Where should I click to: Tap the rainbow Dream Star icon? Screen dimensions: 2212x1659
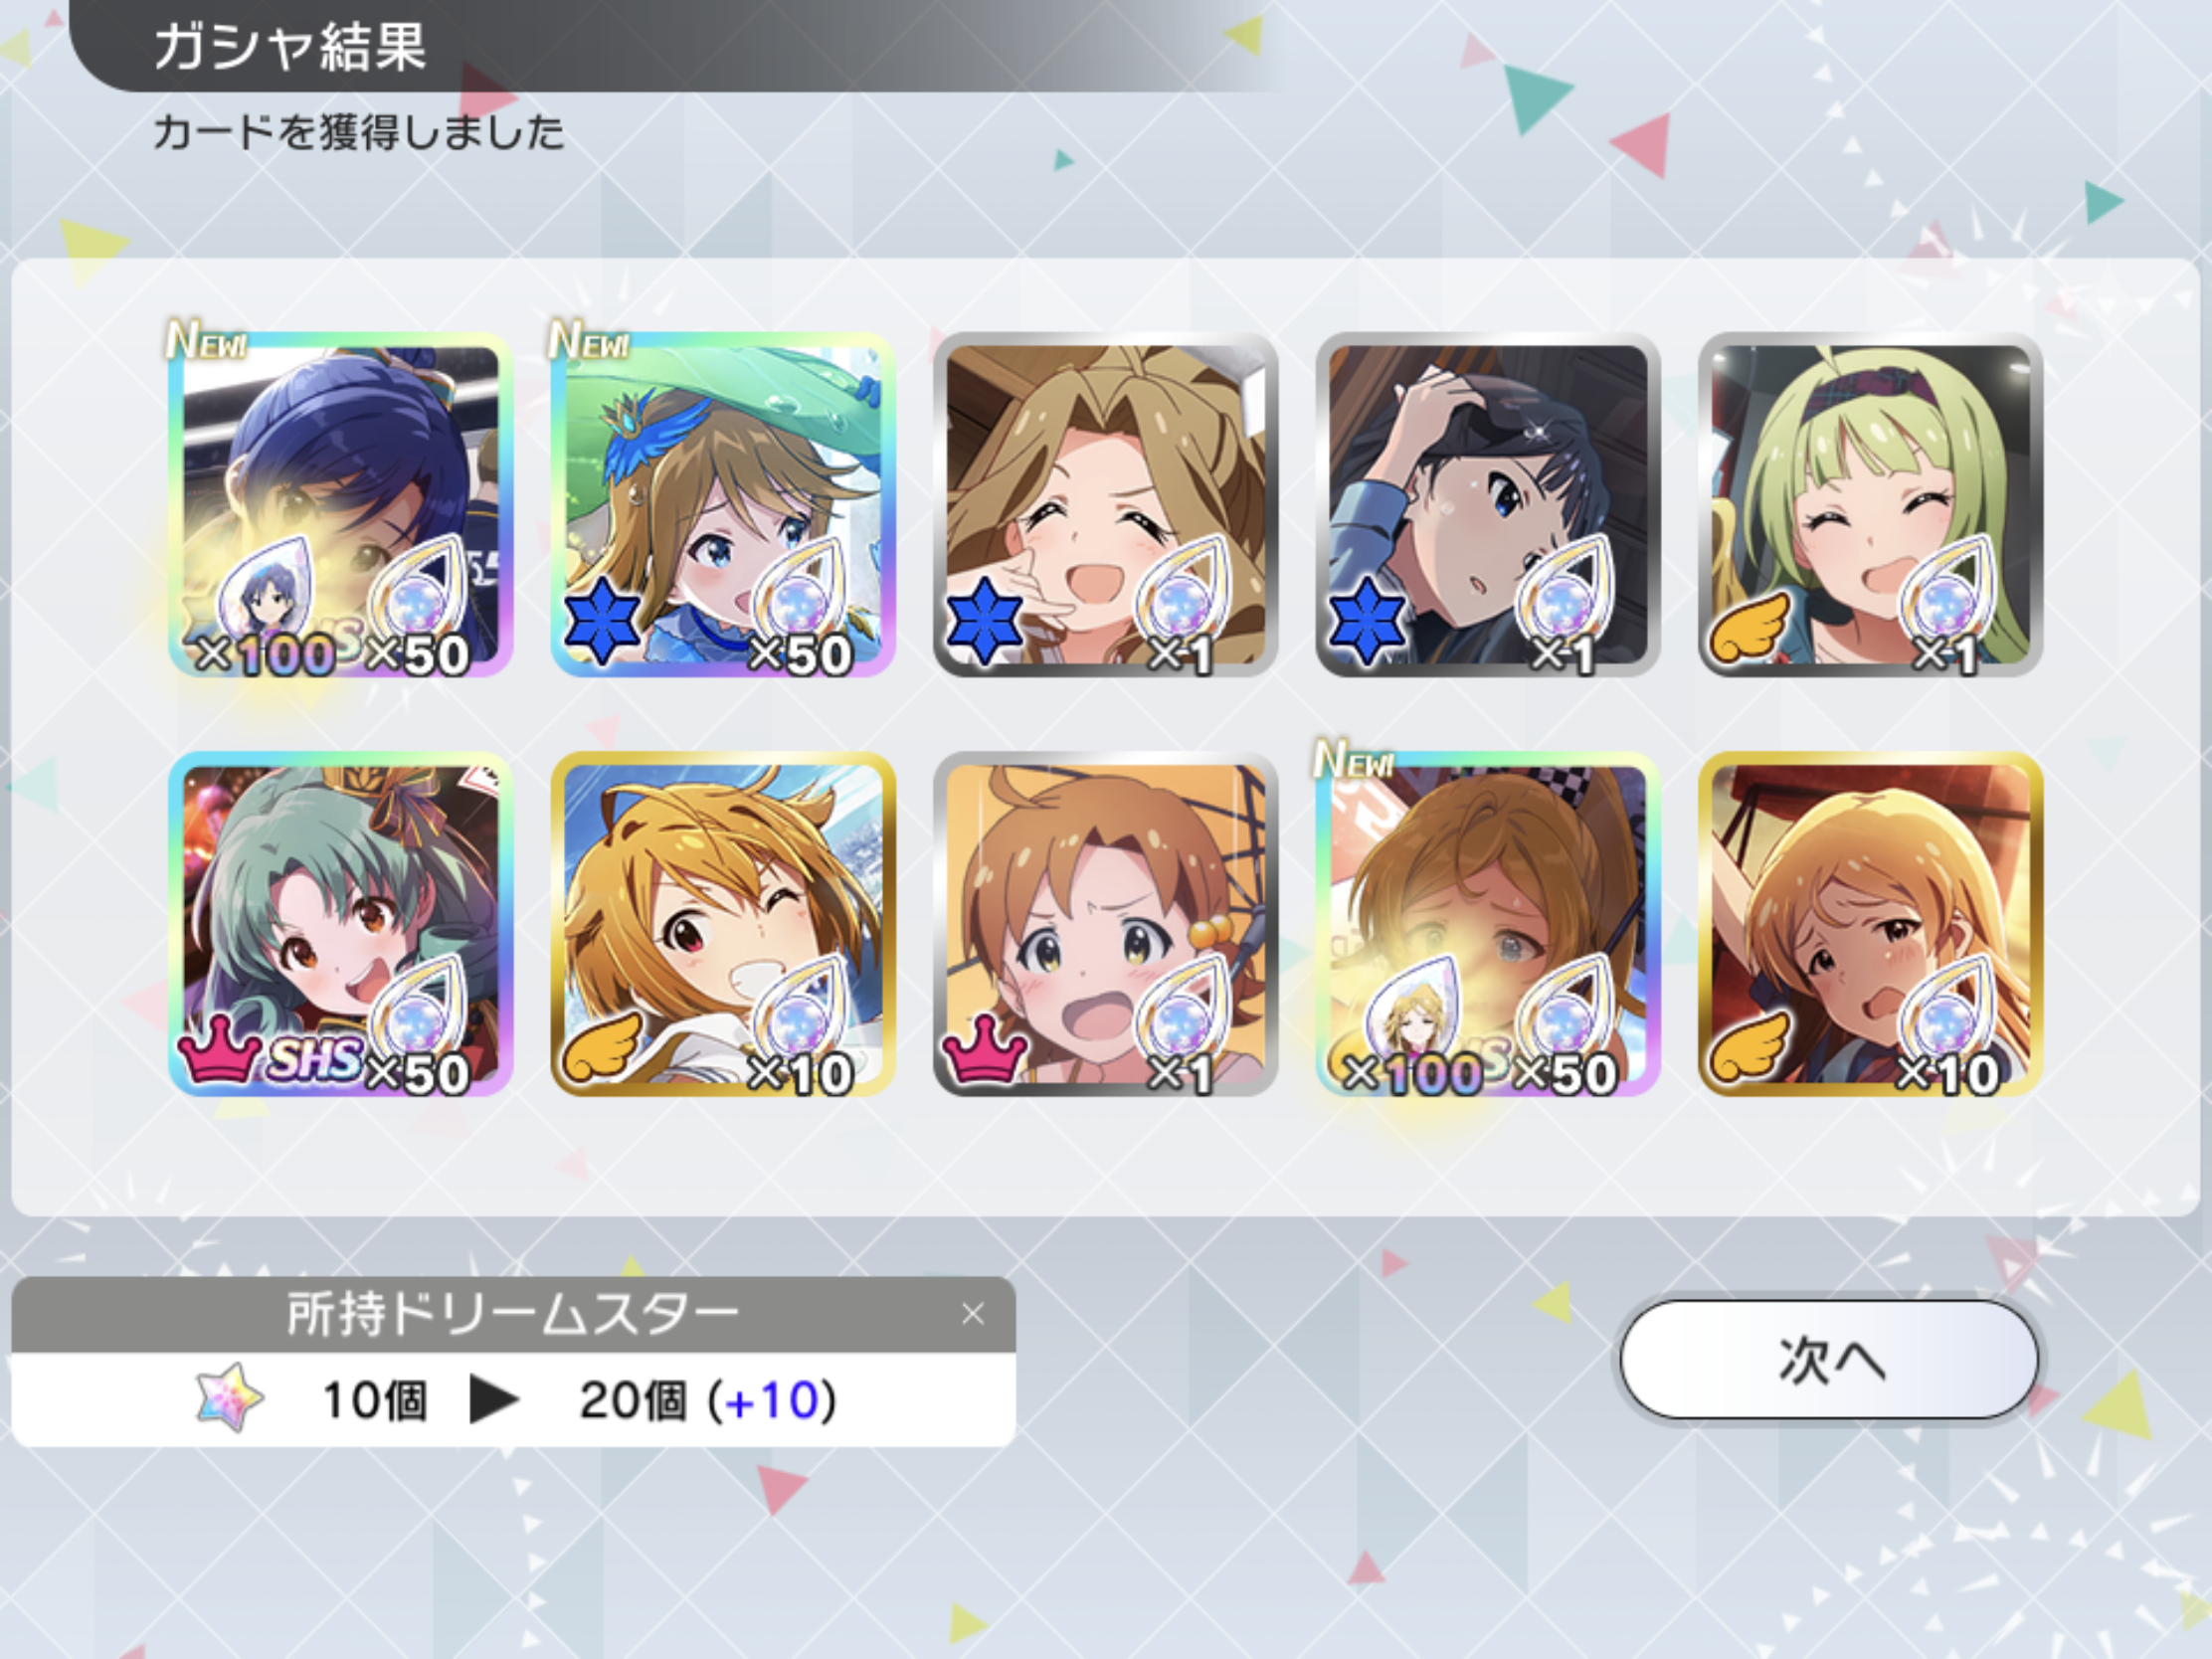pos(230,1398)
